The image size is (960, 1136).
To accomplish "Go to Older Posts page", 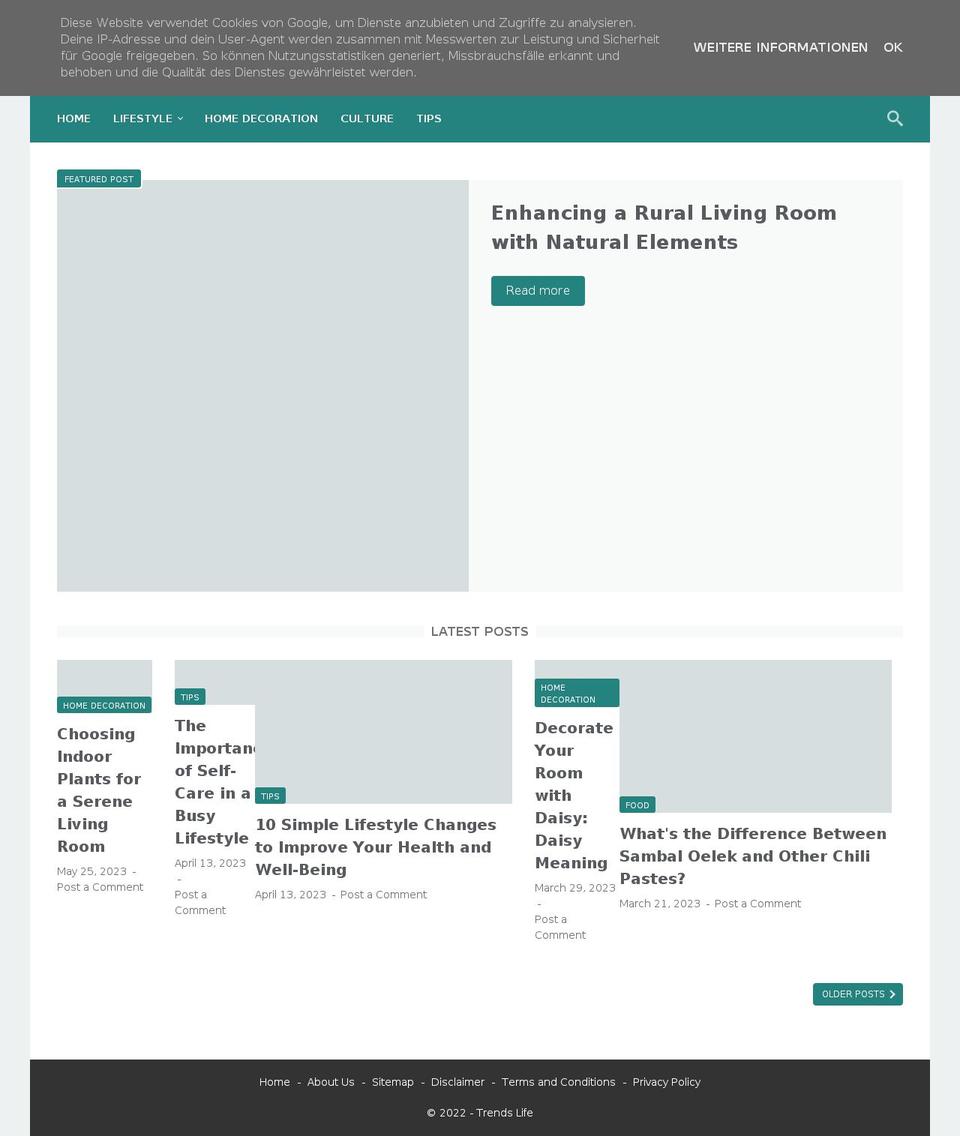I will tap(857, 994).
